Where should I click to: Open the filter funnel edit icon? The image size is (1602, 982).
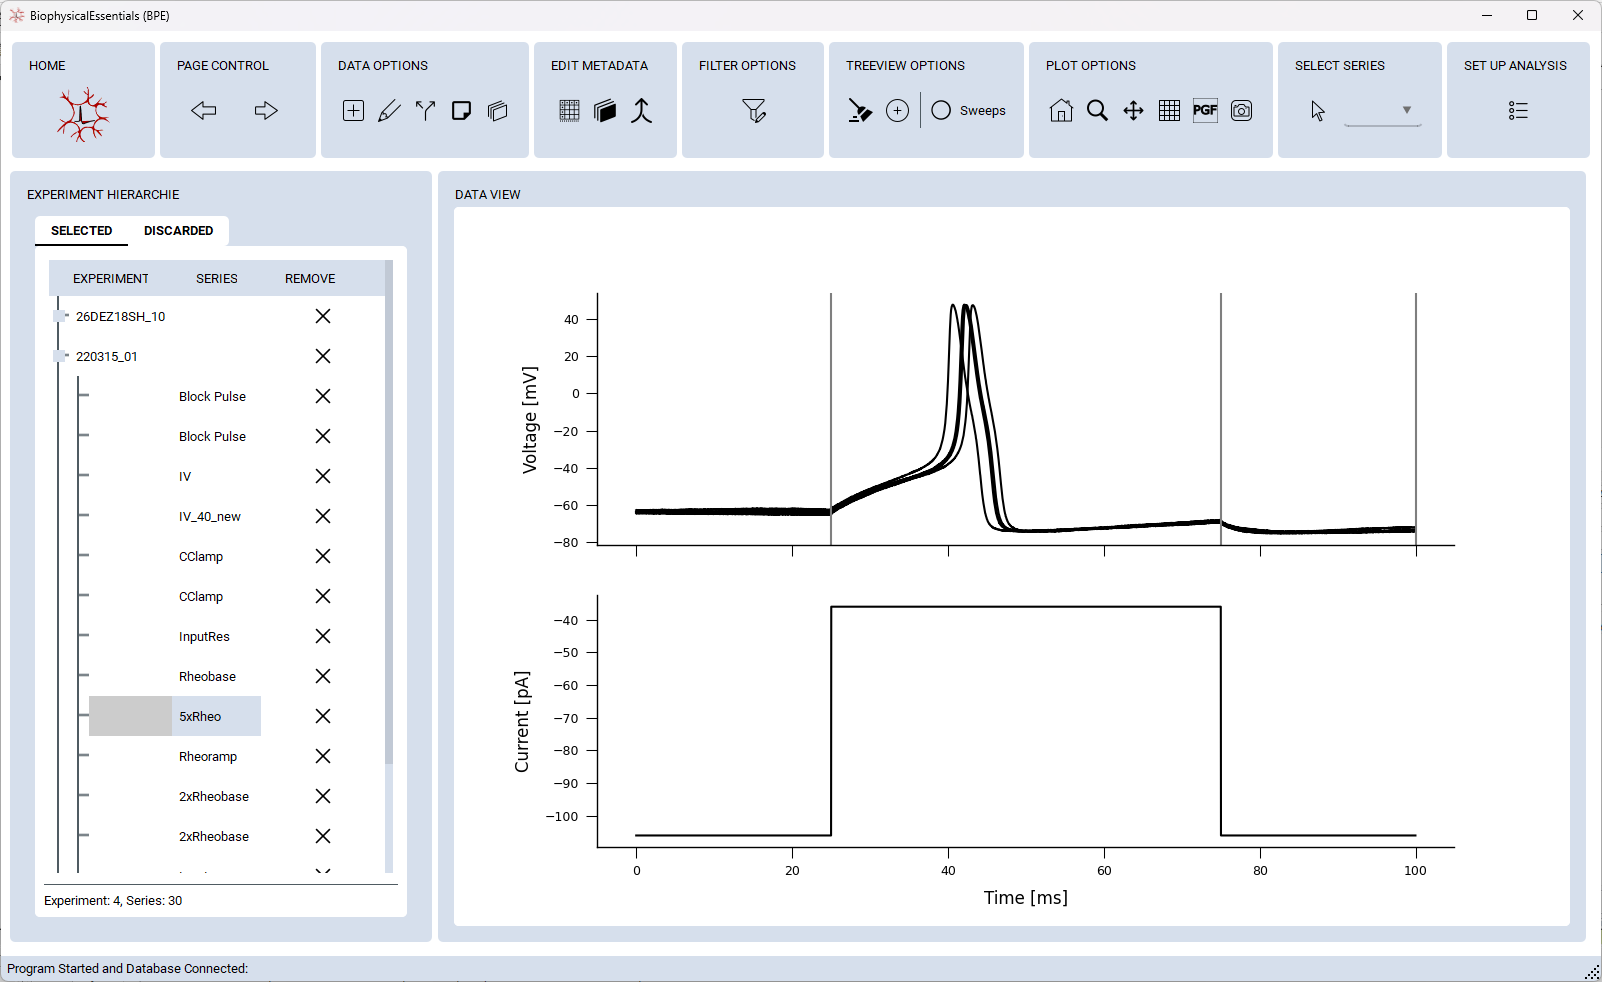(x=754, y=111)
